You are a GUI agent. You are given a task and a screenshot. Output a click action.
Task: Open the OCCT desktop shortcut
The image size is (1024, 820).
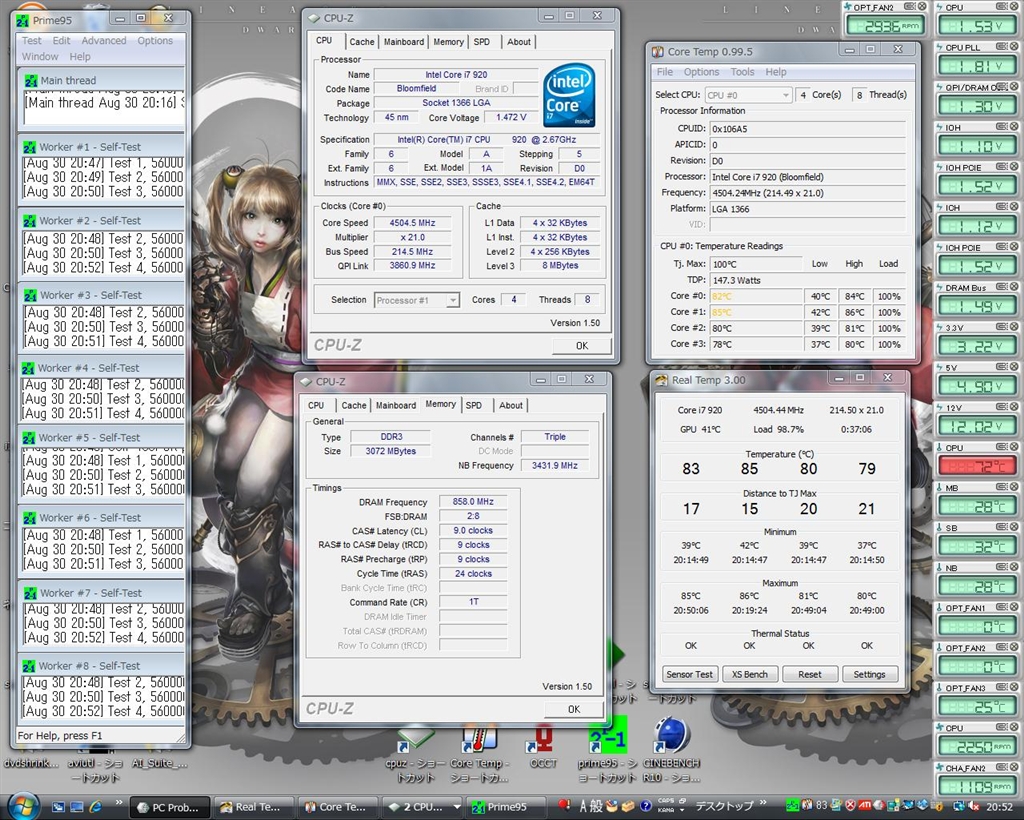tap(543, 740)
